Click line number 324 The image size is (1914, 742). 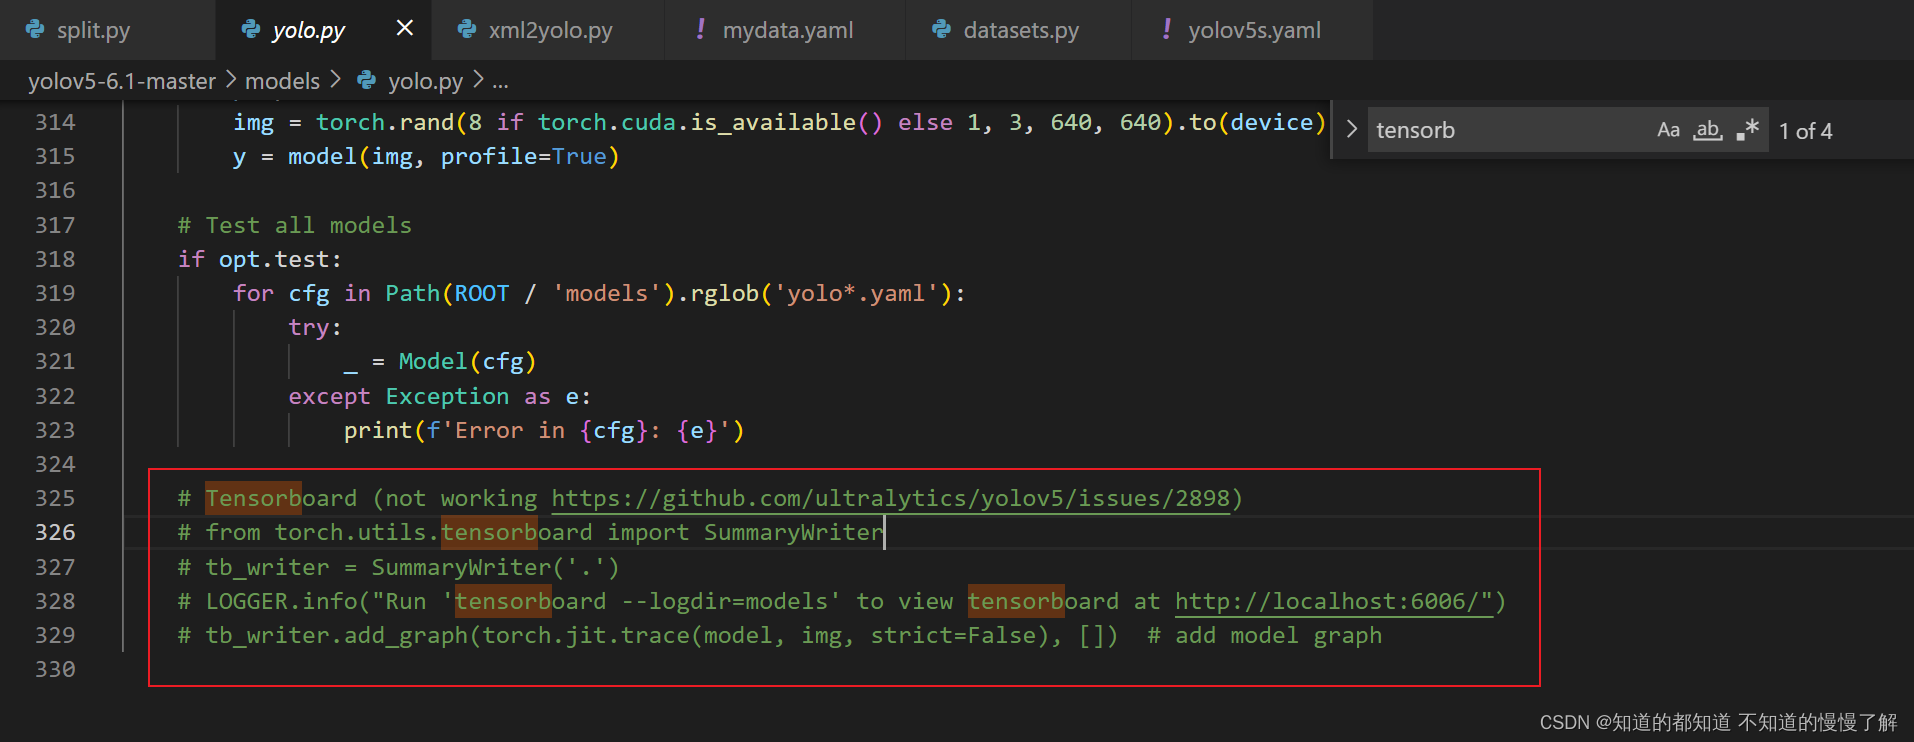point(55,464)
